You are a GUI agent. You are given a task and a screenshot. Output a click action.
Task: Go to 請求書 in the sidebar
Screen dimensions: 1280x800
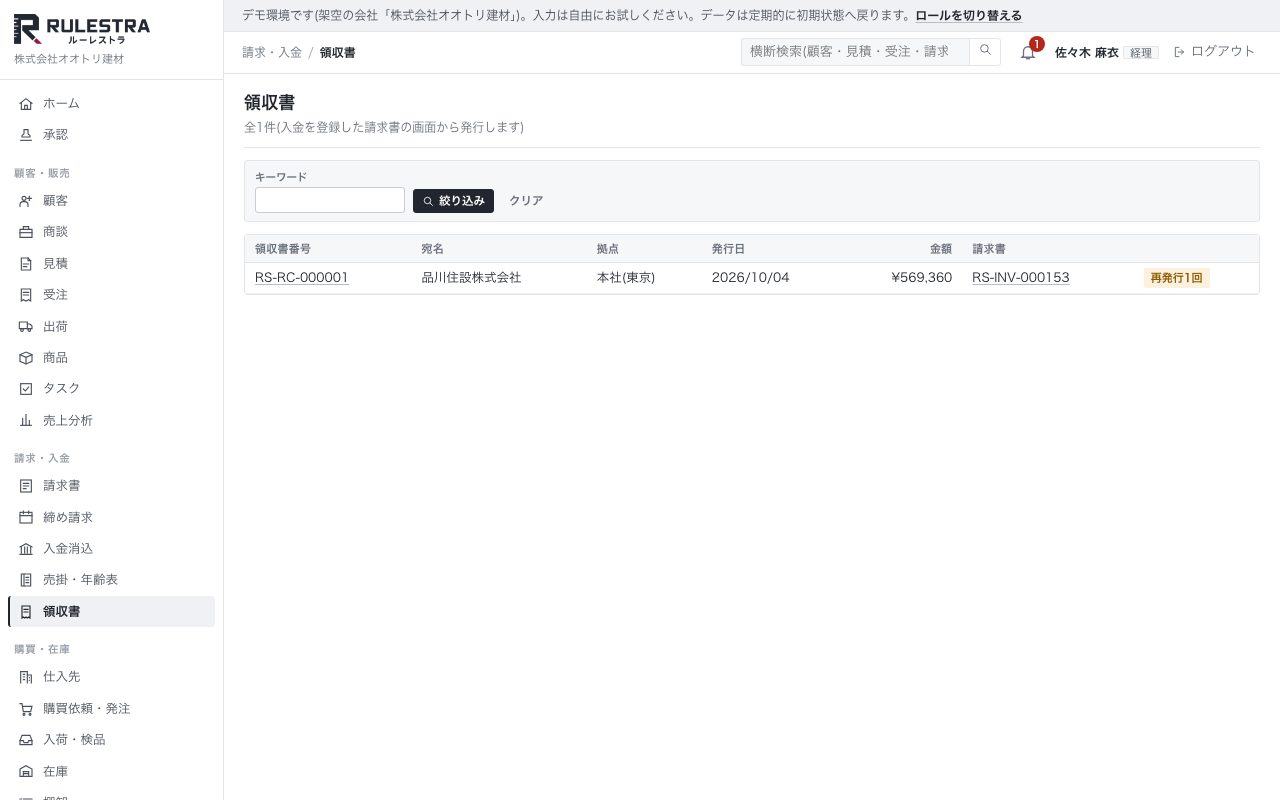(x=111, y=486)
